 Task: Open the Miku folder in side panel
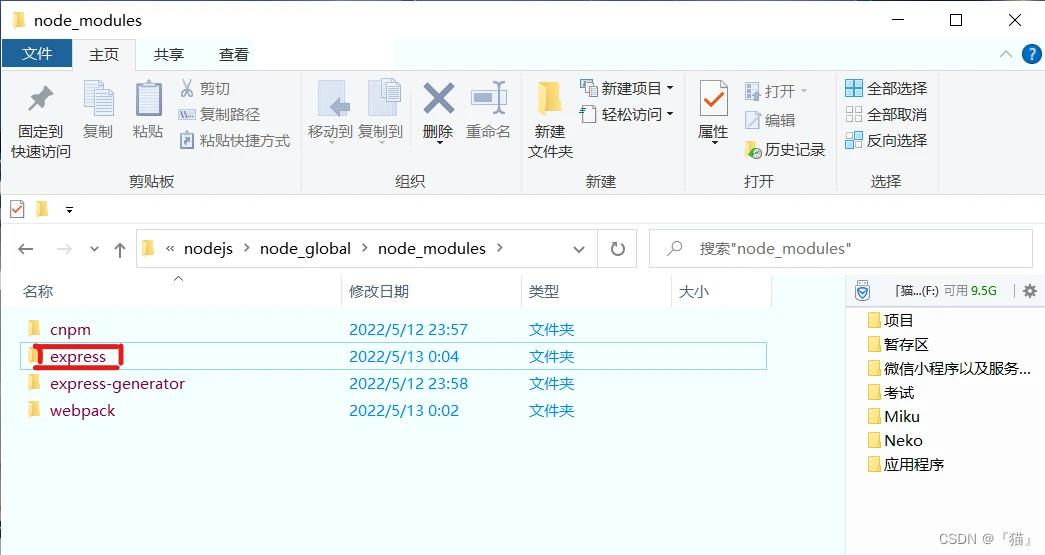pyautogui.click(x=901, y=417)
